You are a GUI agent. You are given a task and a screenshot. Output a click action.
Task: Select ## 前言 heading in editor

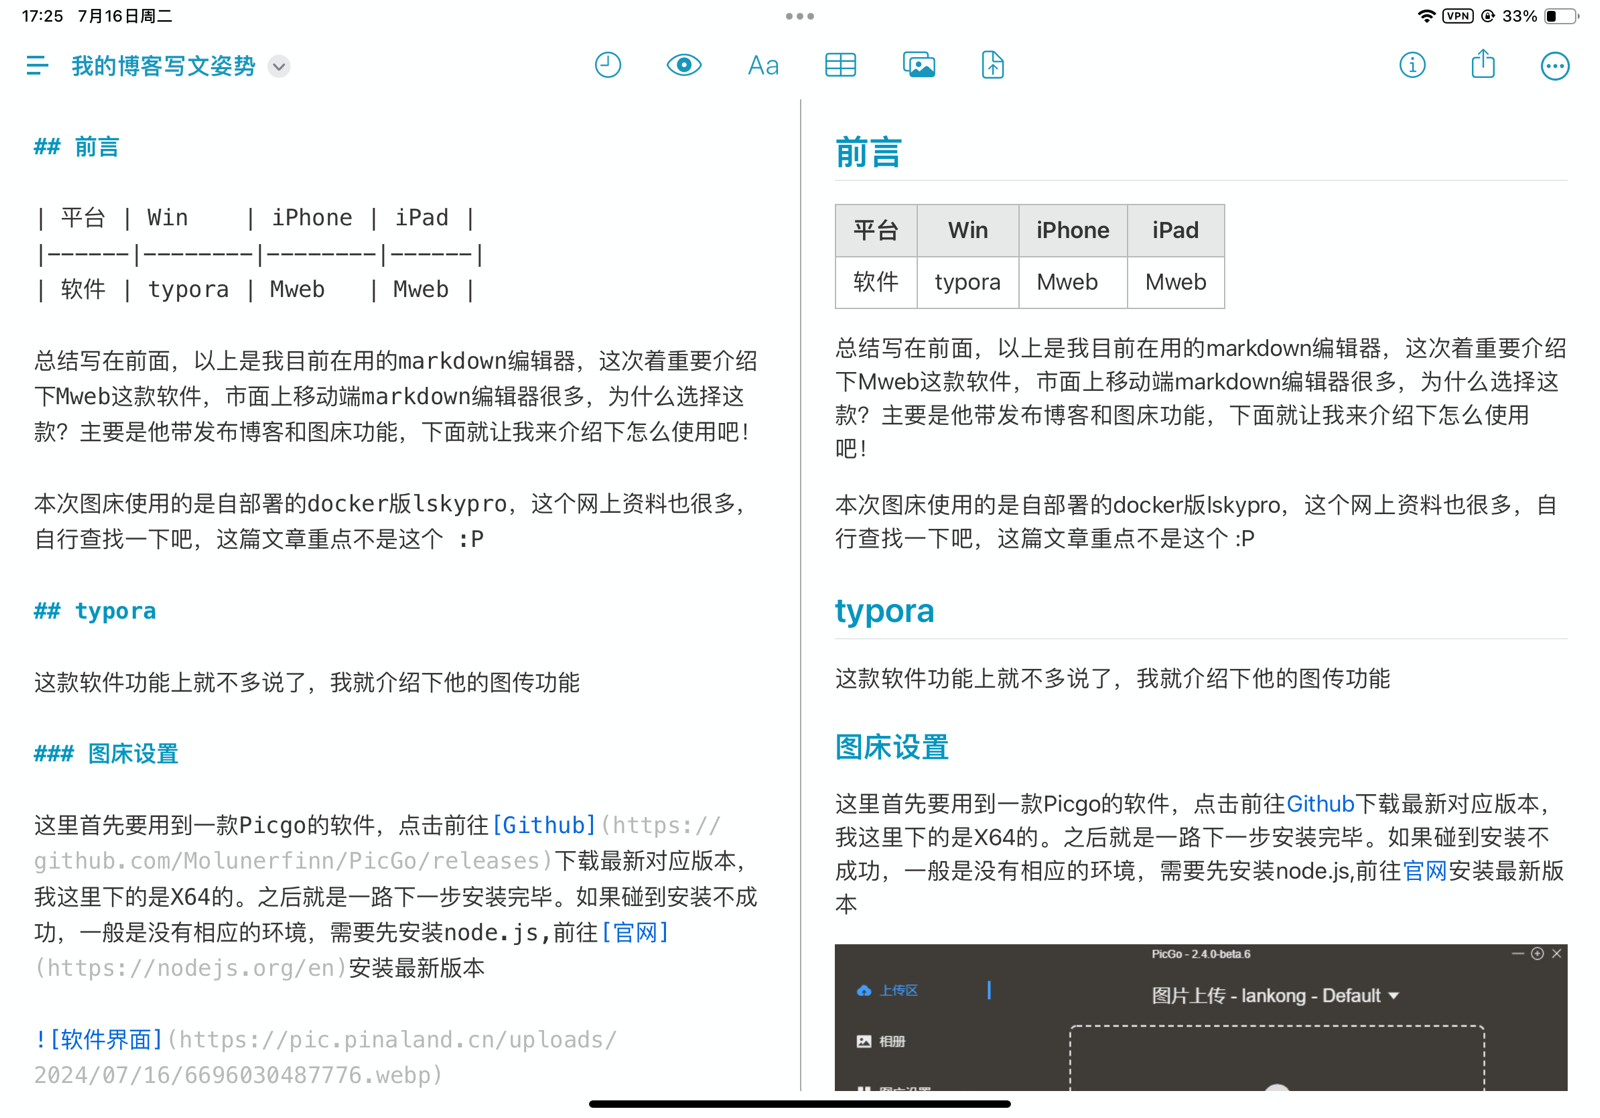[x=76, y=147]
